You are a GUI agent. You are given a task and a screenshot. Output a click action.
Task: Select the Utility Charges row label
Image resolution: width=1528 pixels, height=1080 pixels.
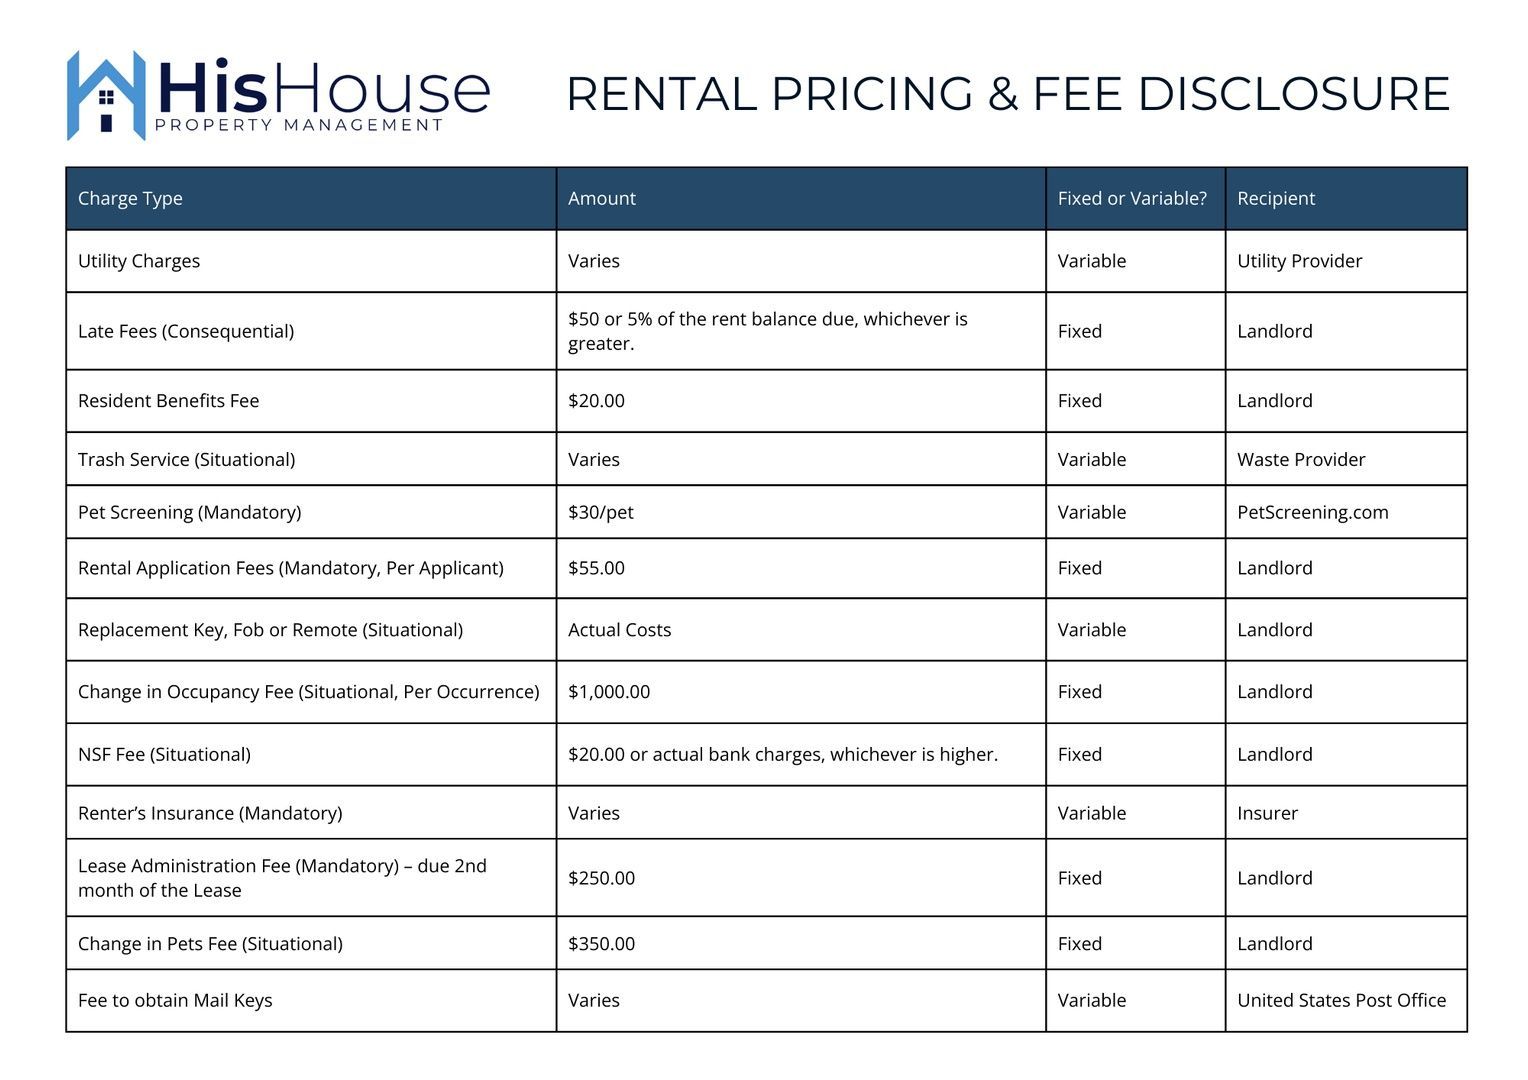click(139, 261)
